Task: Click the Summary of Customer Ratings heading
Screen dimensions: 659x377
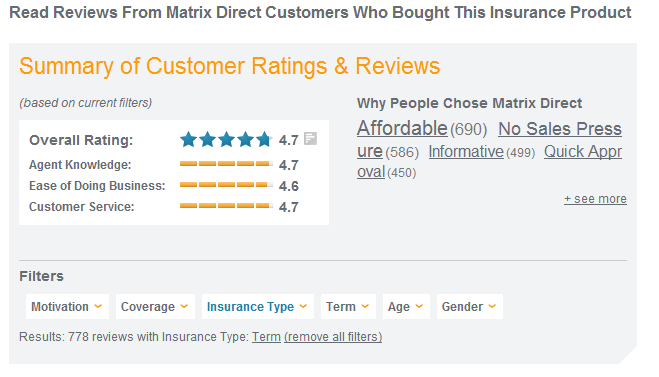Action: point(229,66)
